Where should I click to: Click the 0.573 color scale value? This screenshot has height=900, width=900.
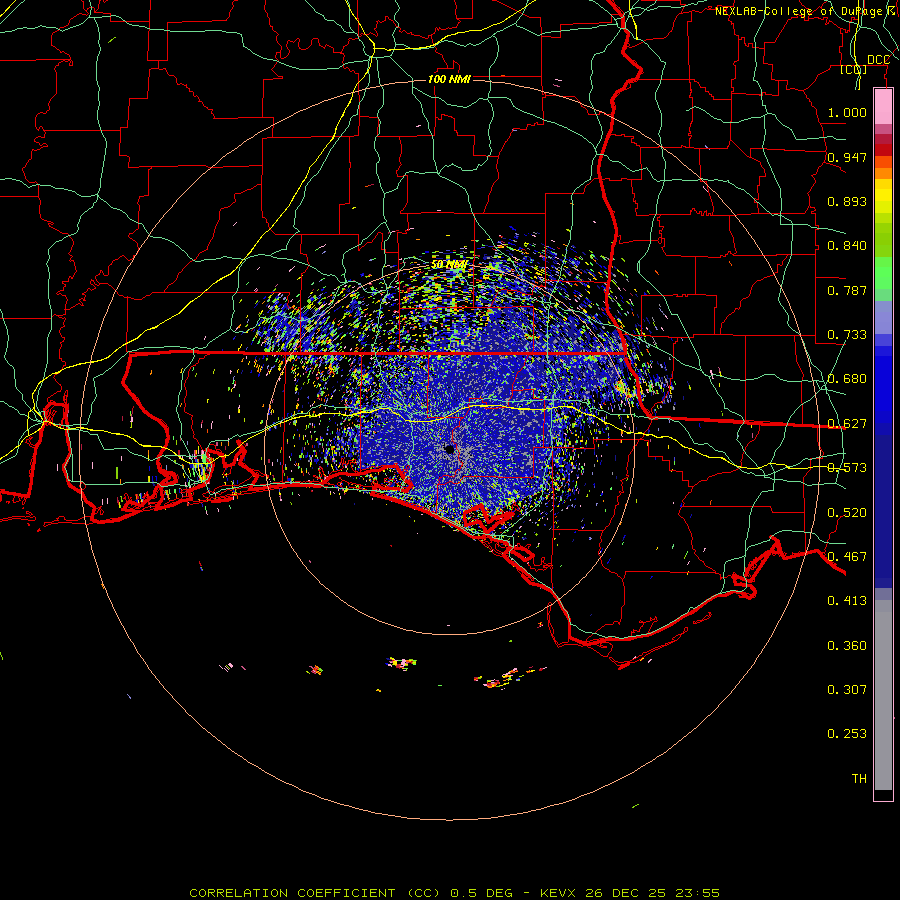tap(847, 468)
